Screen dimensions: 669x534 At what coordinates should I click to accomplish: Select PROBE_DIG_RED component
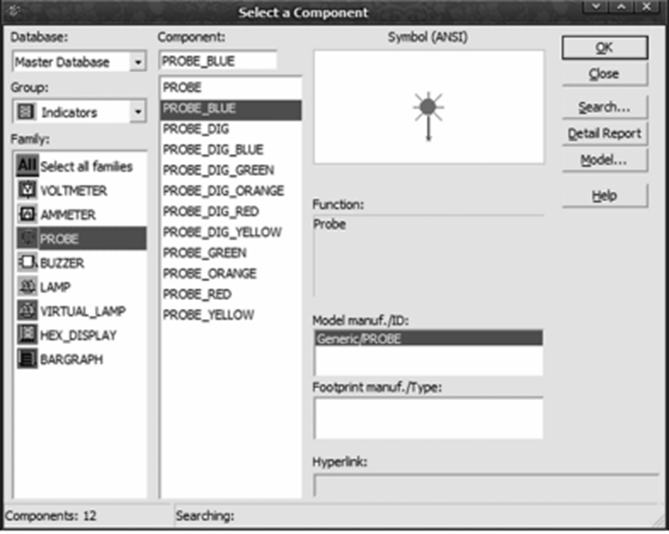231,212
